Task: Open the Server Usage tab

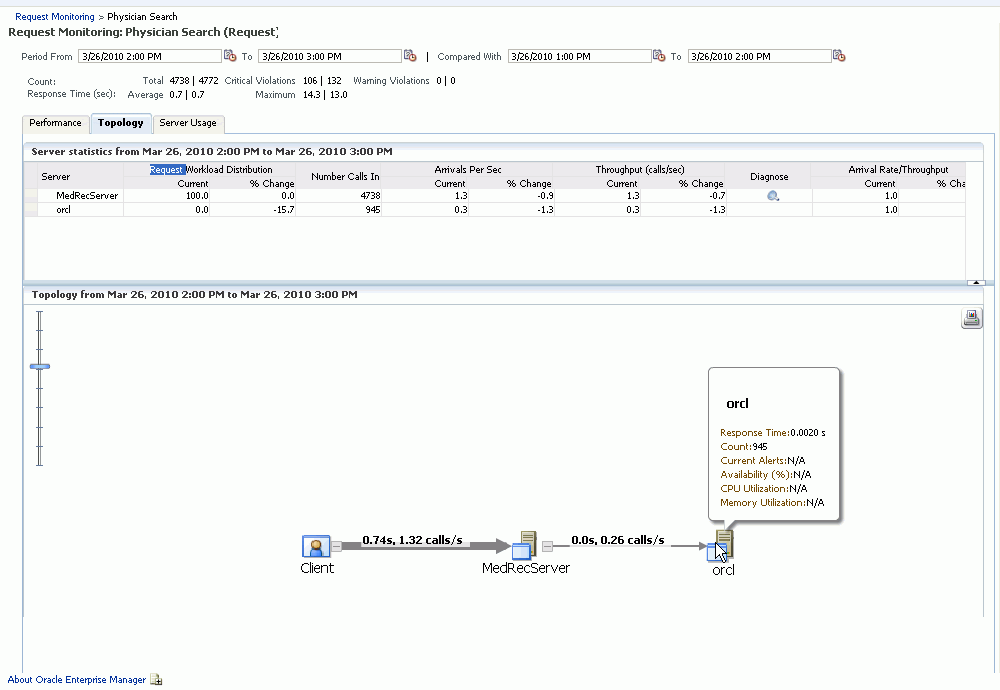Action: (x=188, y=123)
